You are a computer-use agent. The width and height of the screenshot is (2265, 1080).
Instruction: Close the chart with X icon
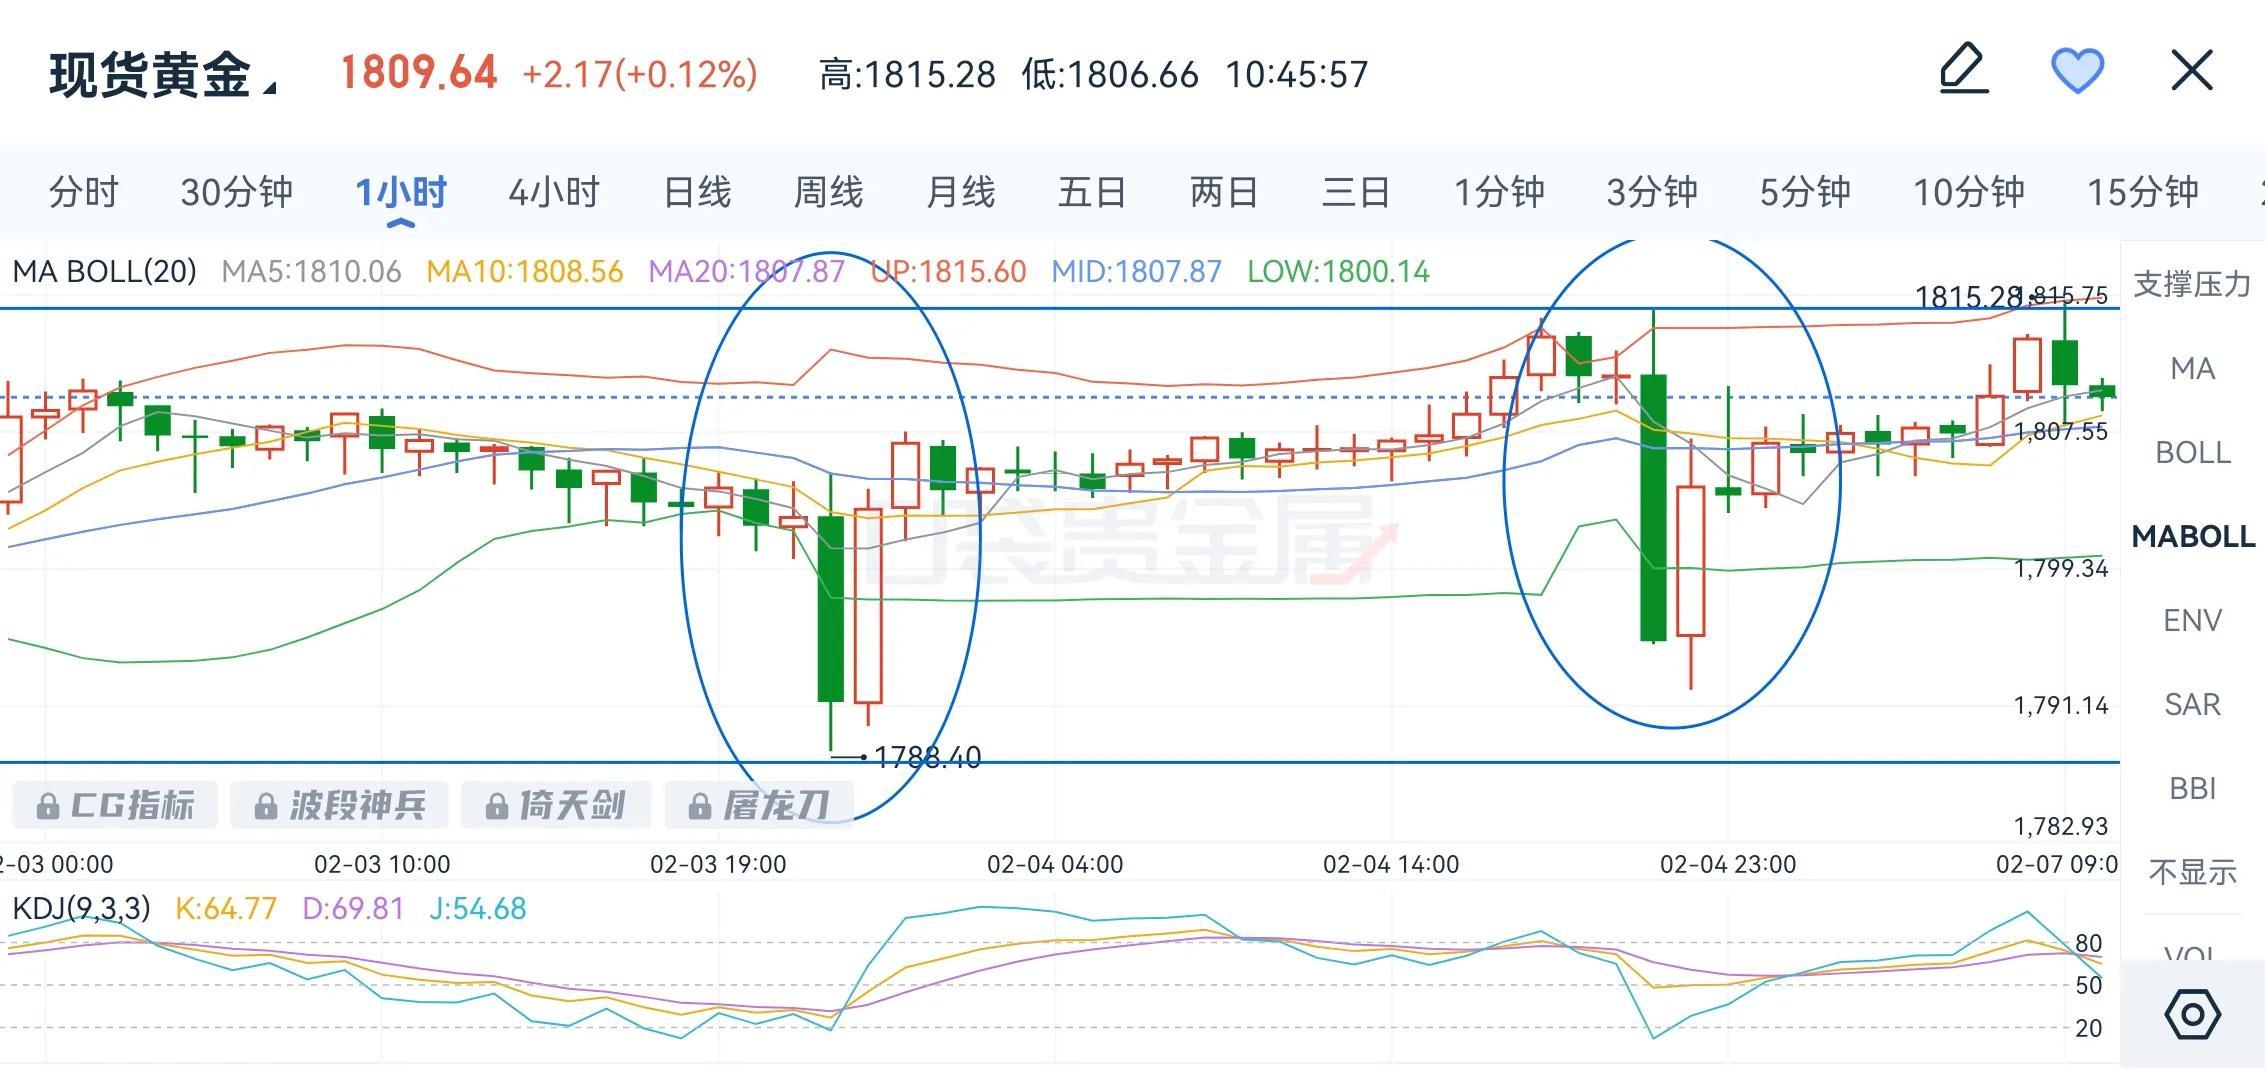[x=2192, y=72]
